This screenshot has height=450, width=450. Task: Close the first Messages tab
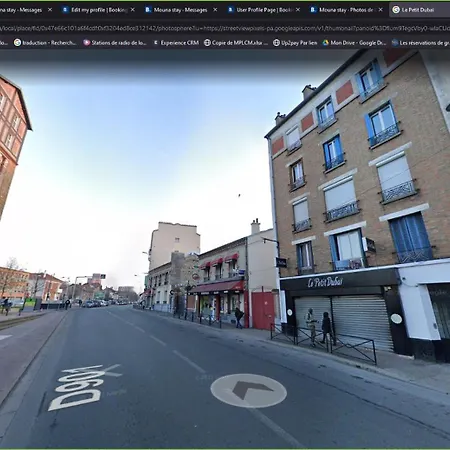pyautogui.click(x=50, y=10)
